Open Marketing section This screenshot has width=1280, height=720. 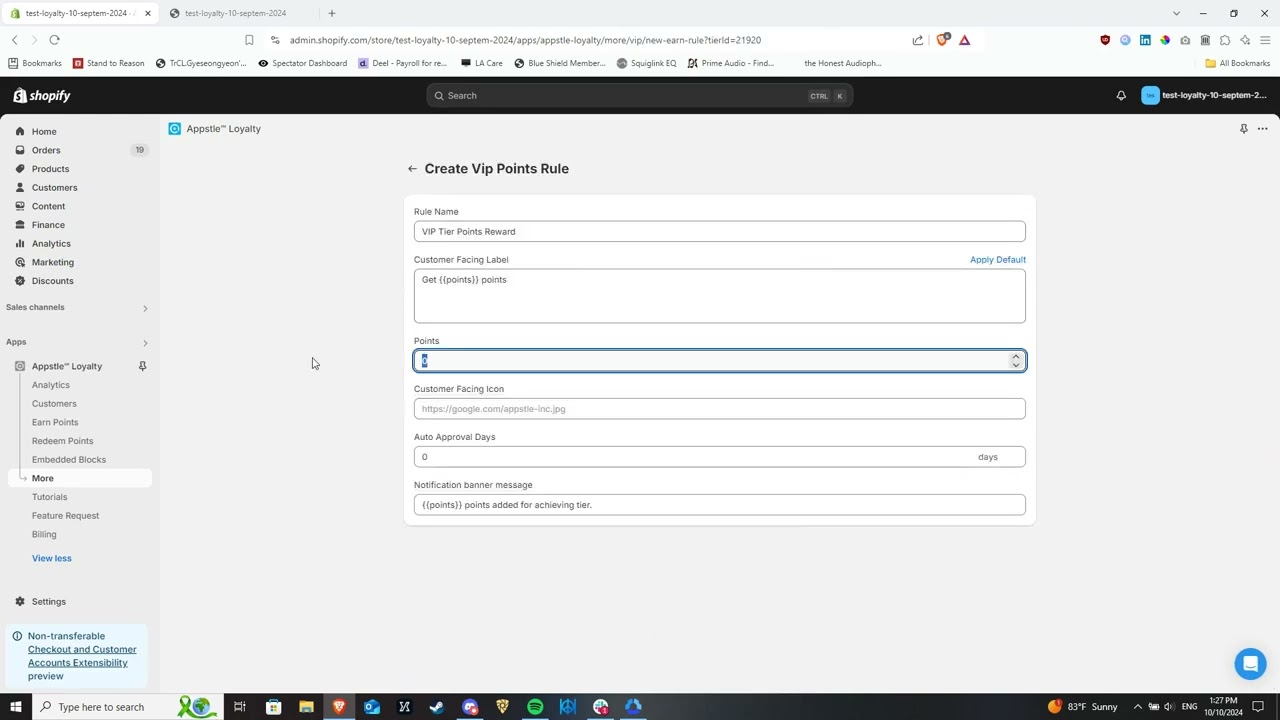pyautogui.click(x=52, y=262)
